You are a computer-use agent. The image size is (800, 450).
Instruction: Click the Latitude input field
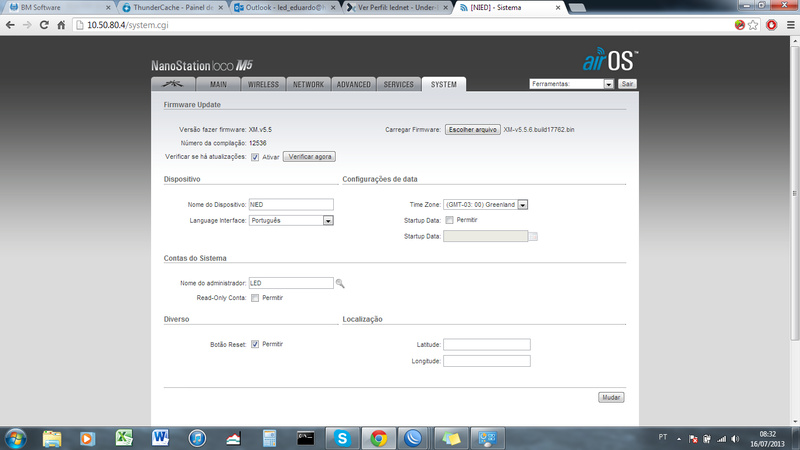coord(487,345)
